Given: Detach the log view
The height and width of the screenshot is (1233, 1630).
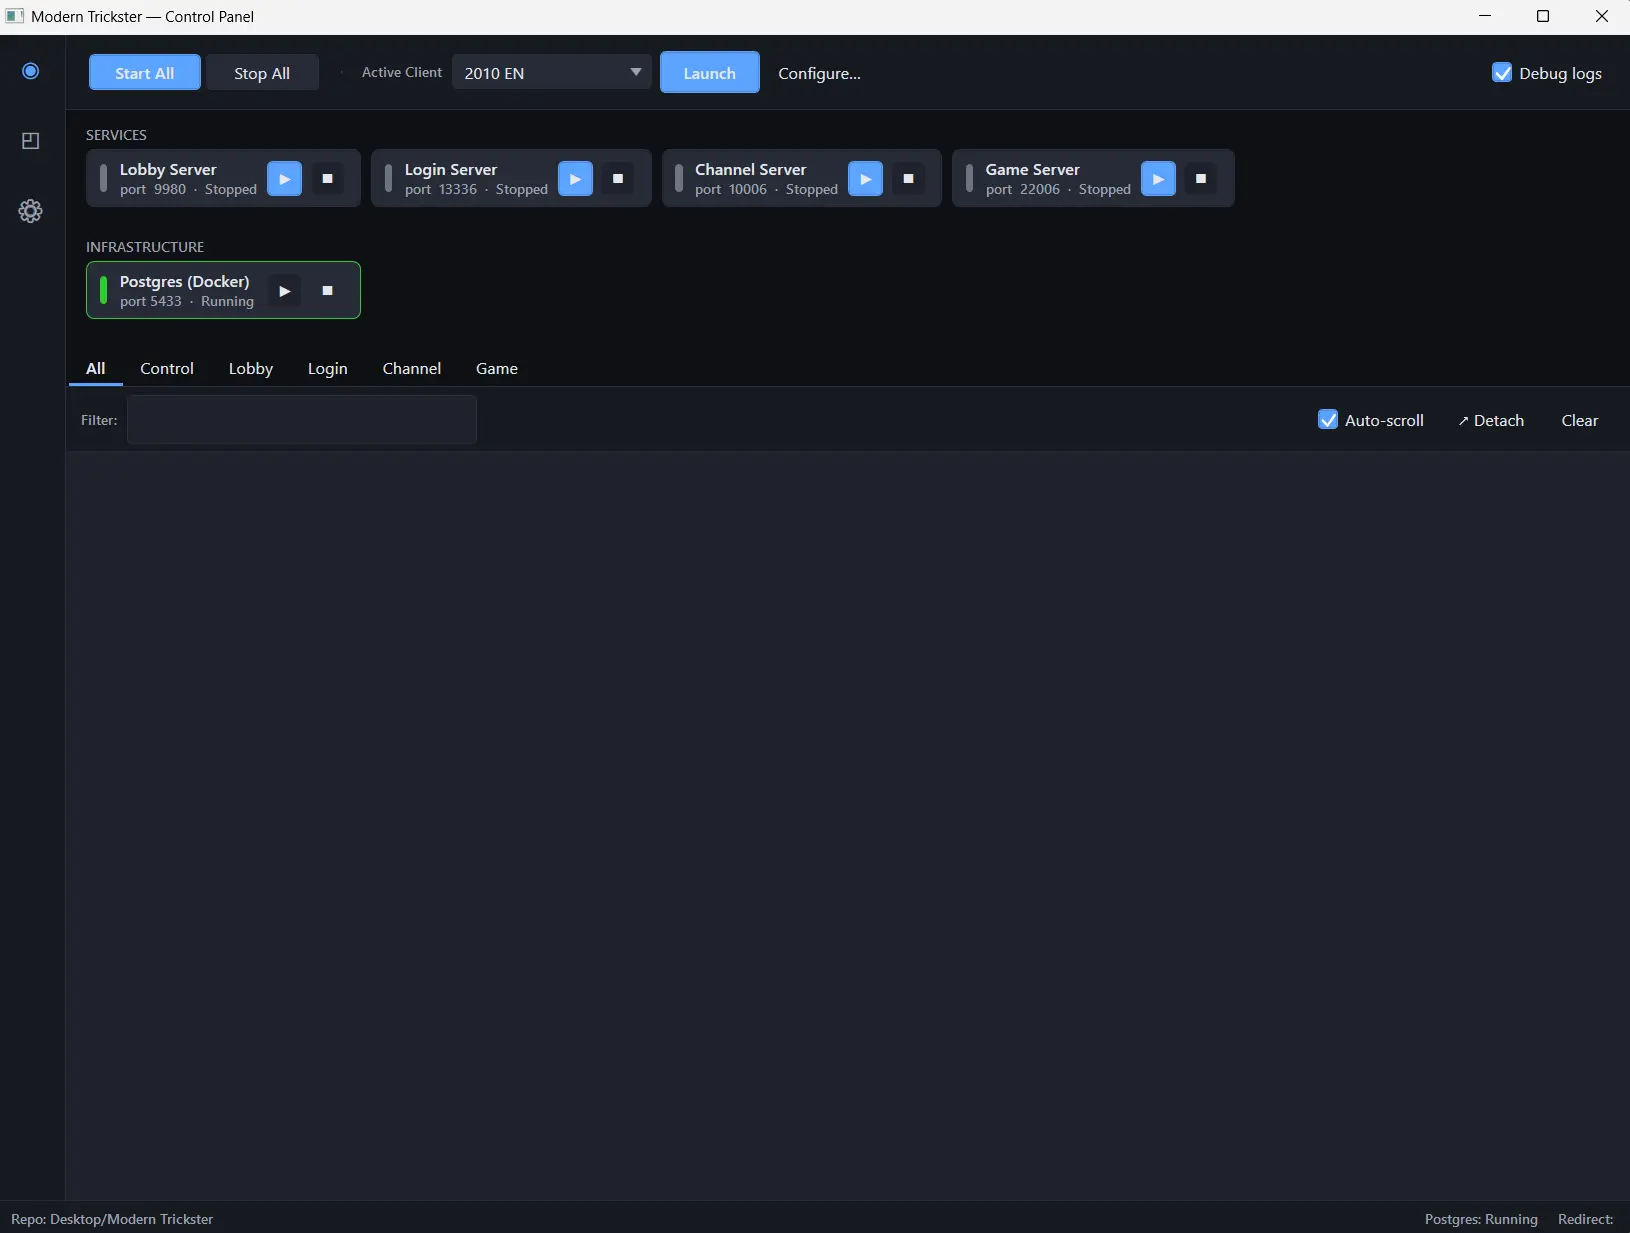Looking at the screenshot, I should click(x=1491, y=420).
